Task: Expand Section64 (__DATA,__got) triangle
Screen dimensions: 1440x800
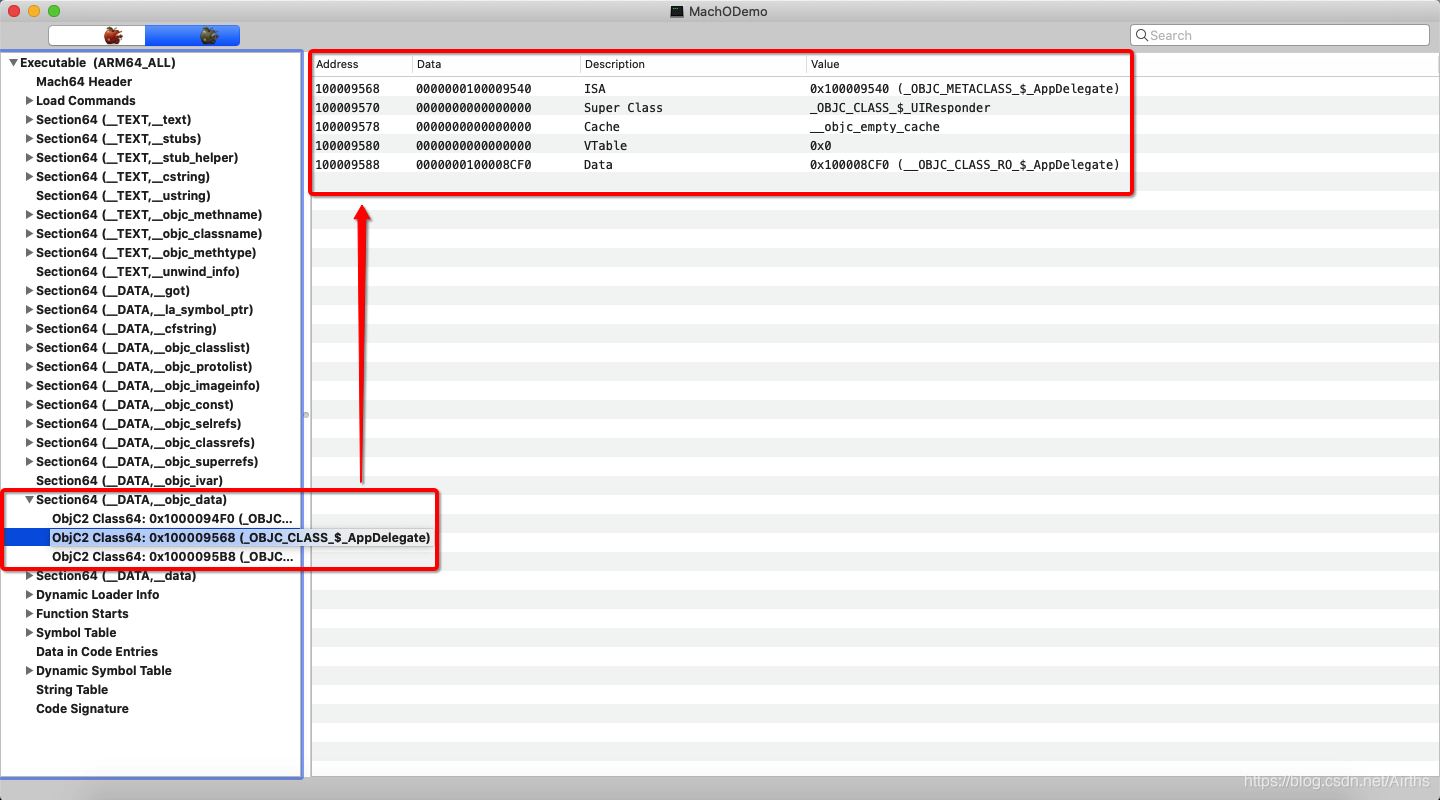Action: (29, 291)
